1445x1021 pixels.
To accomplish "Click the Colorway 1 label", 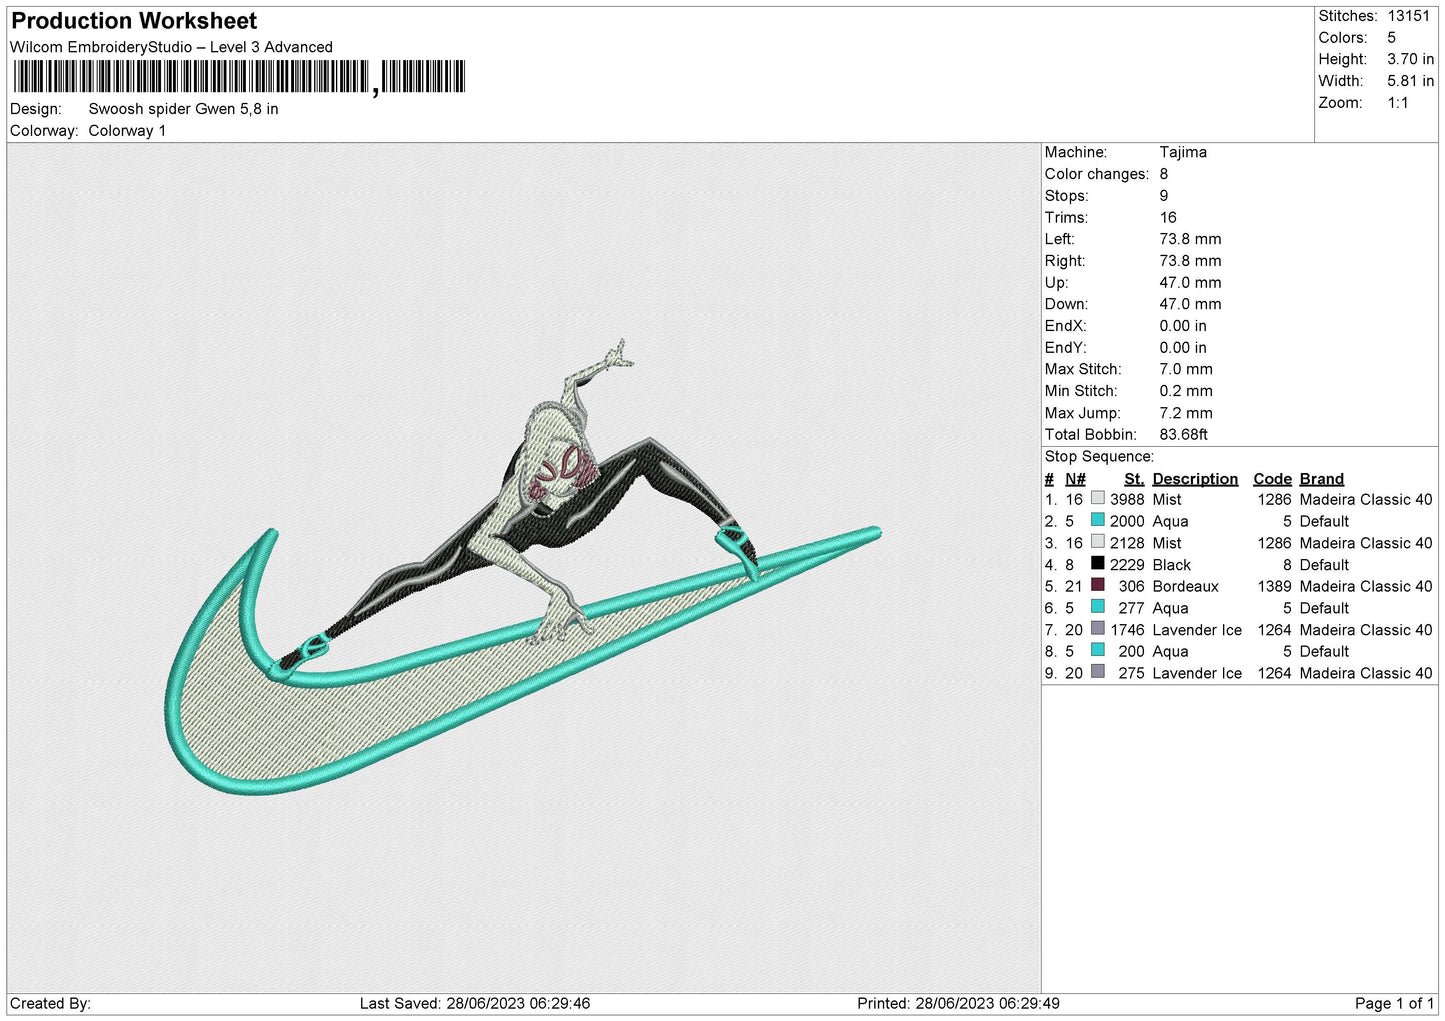I will click(127, 131).
